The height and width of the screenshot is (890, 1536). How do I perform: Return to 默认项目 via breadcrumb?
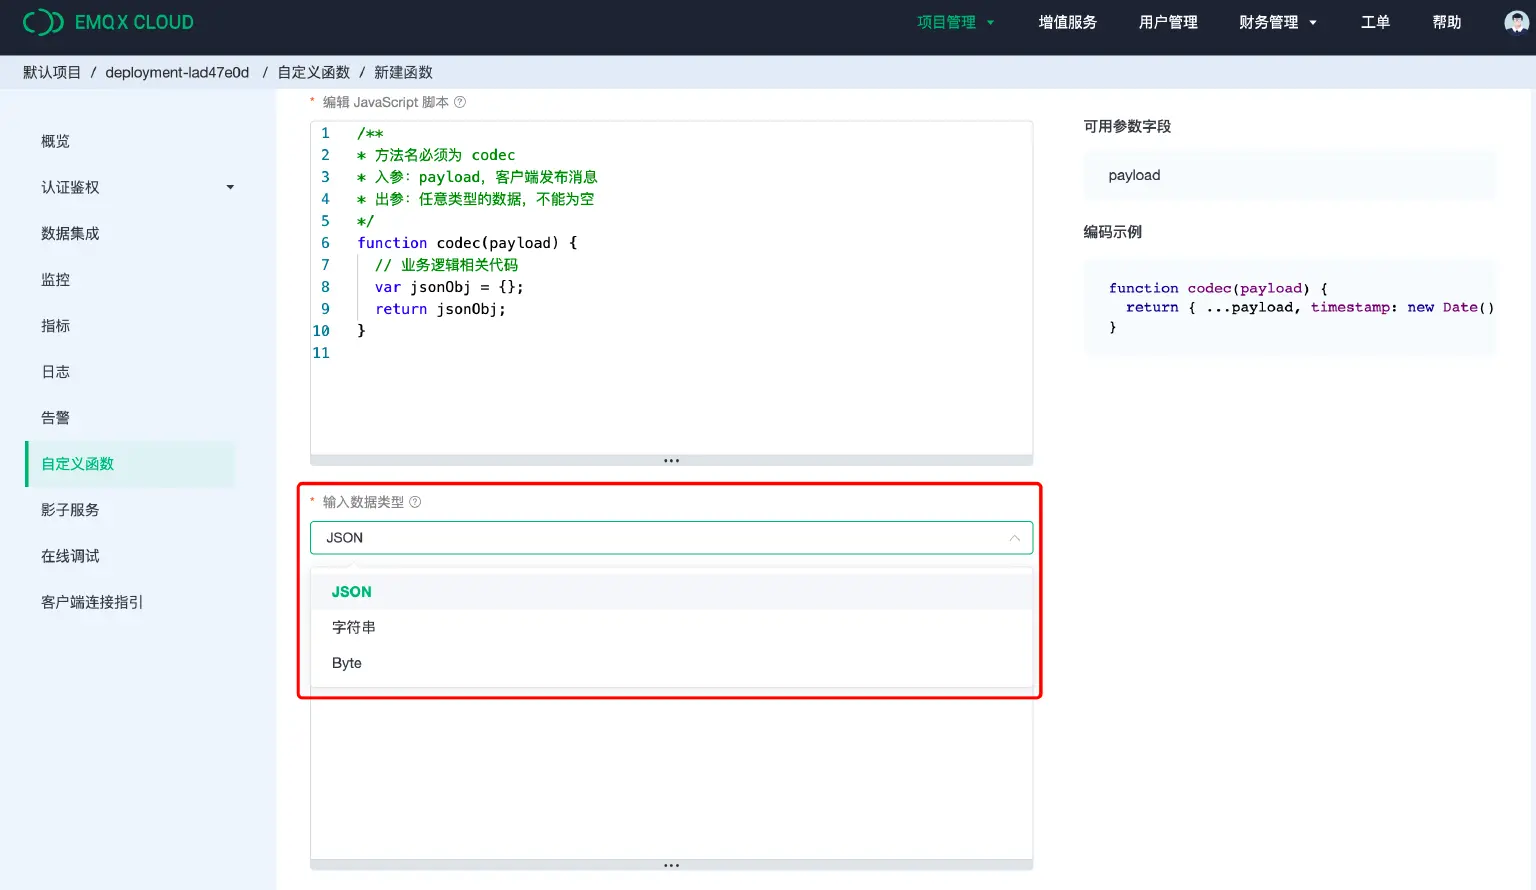51,71
